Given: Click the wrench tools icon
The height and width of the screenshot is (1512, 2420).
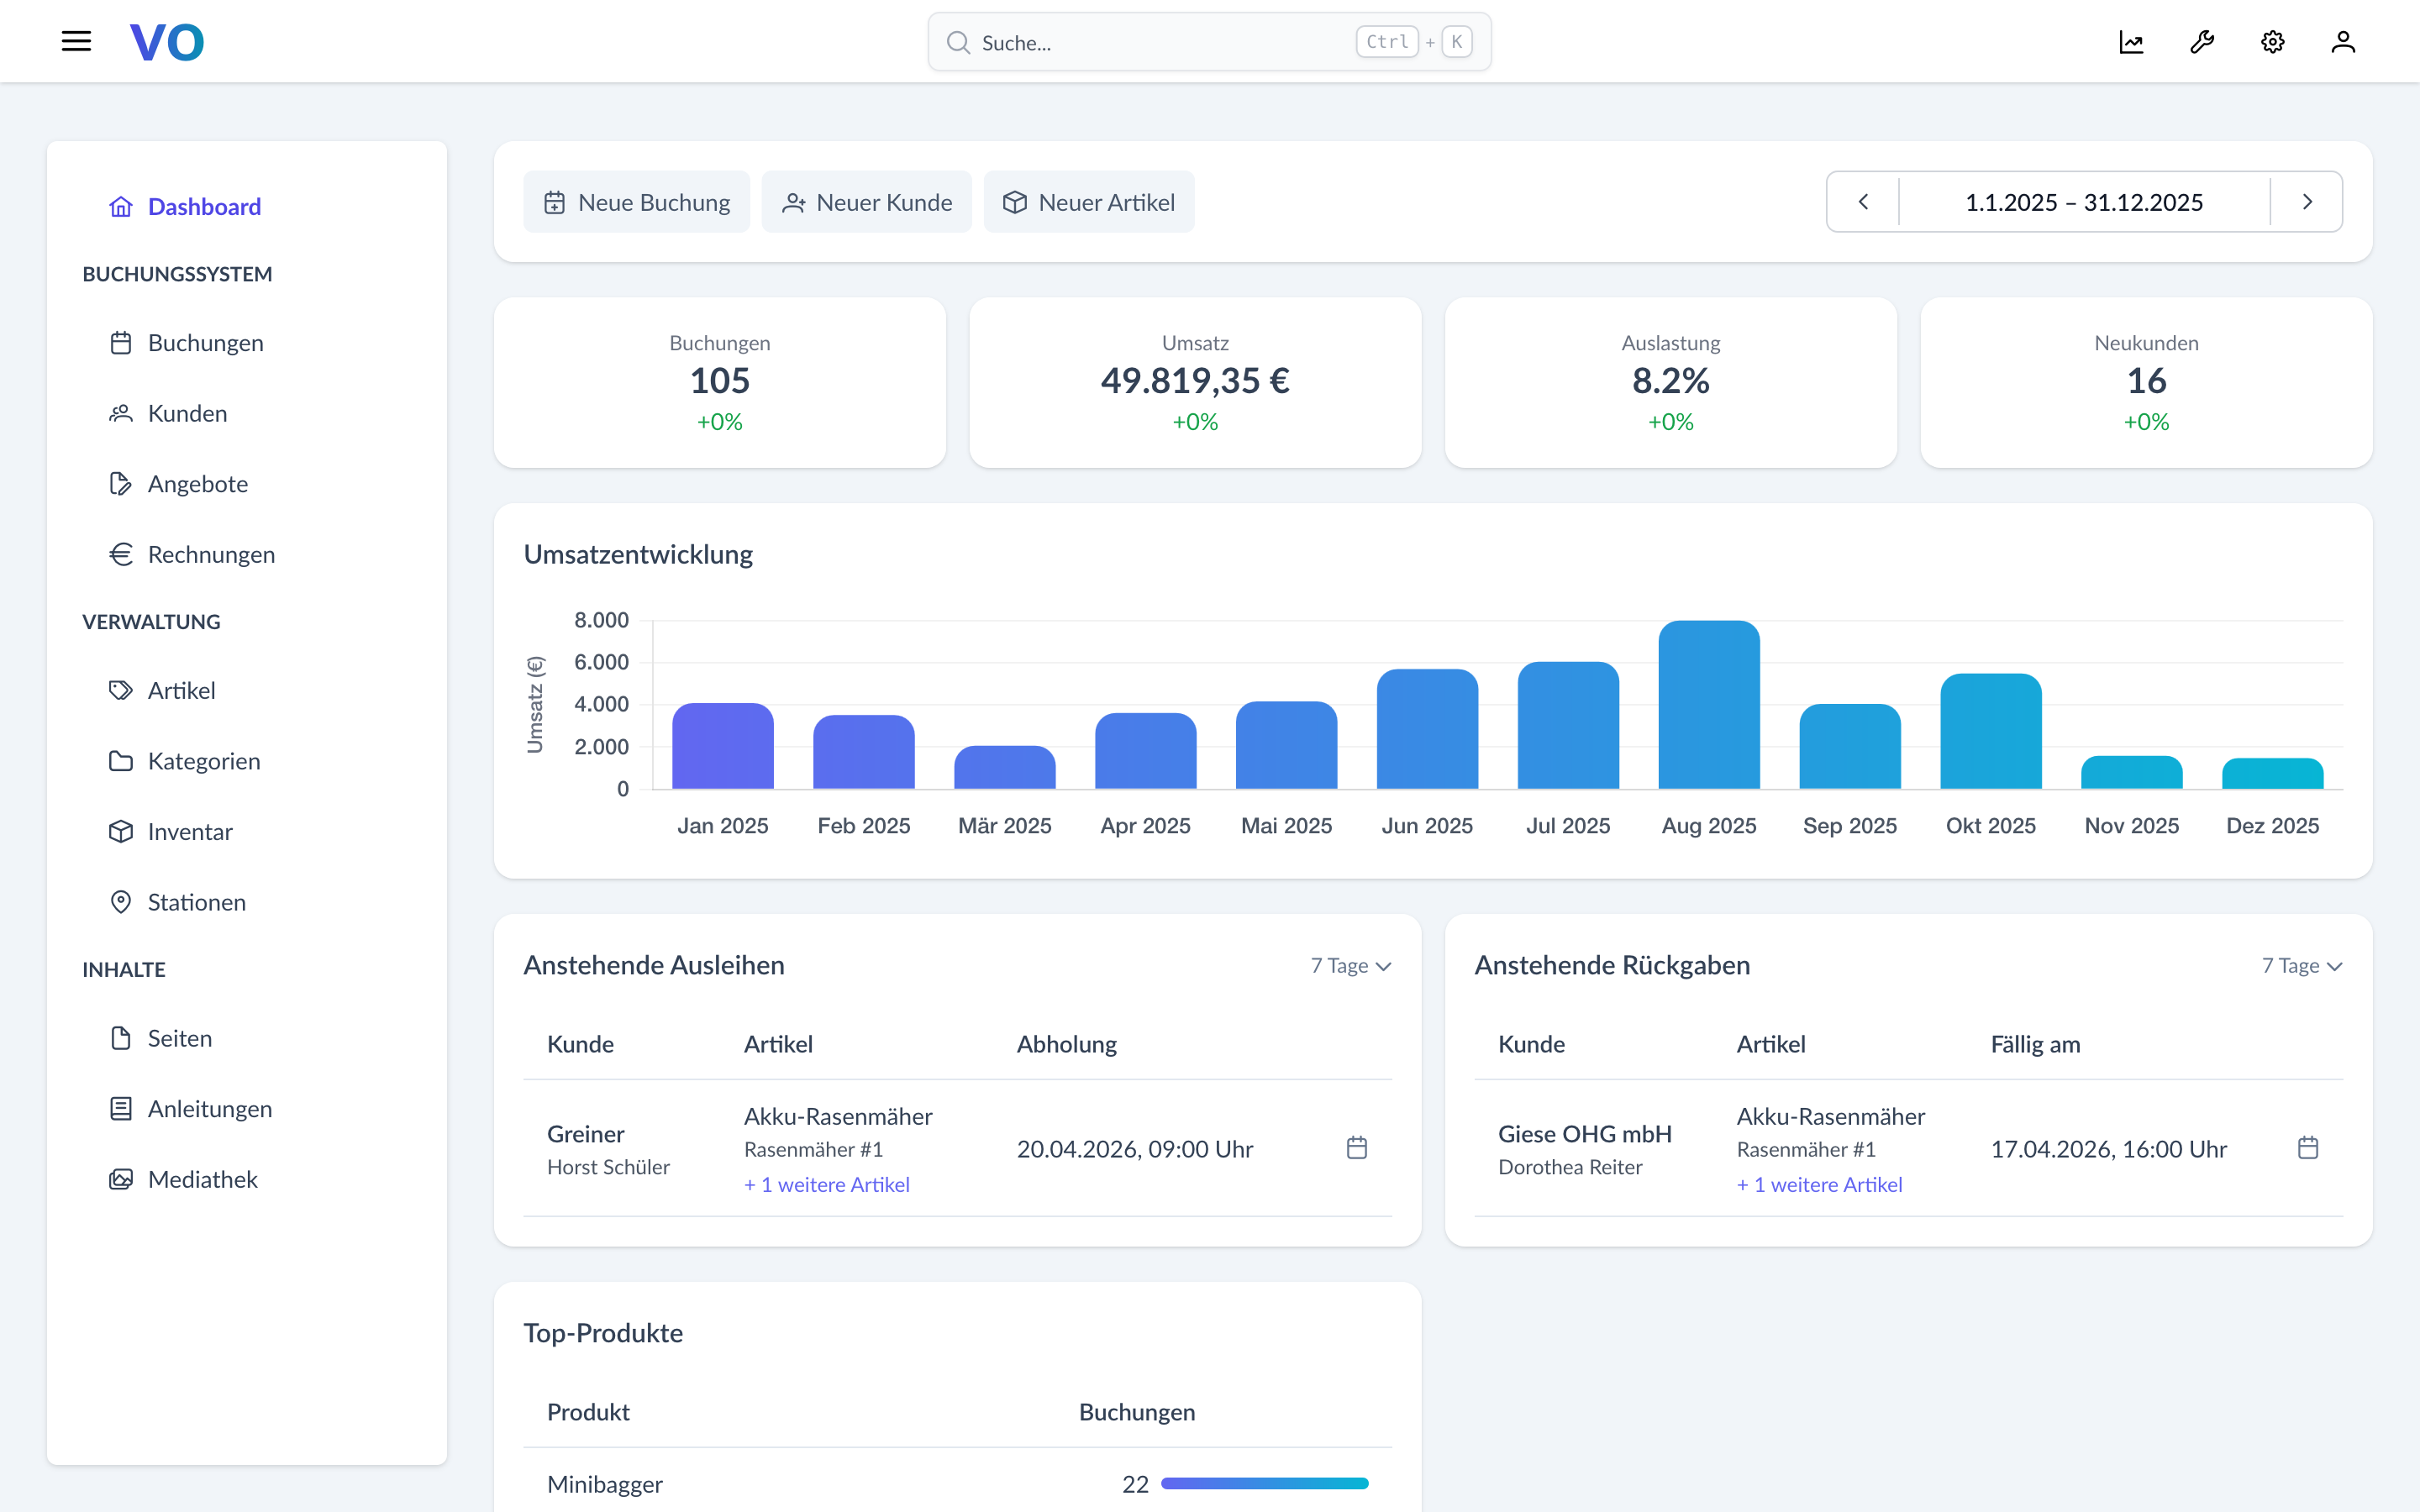Looking at the screenshot, I should pyautogui.click(x=2202, y=41).
